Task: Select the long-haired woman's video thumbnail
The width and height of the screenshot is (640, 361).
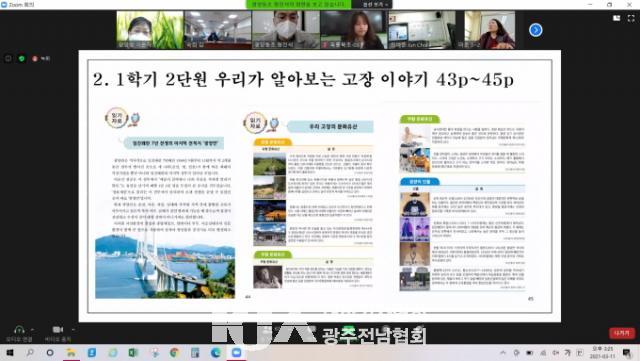Action: 354,30
